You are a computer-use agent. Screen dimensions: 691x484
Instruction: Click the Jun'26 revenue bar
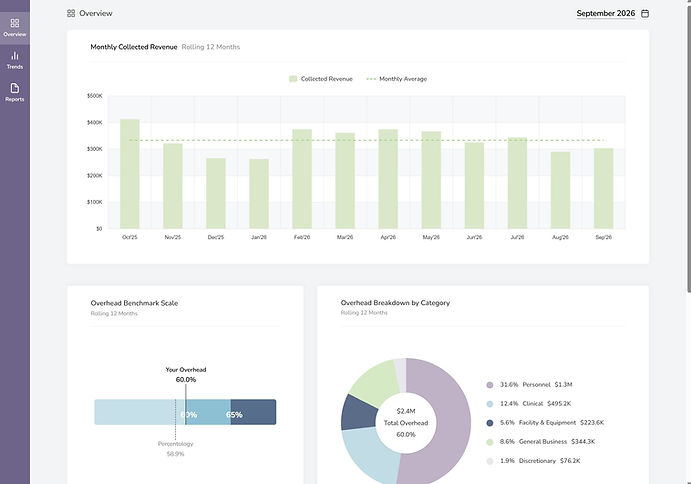pos(474,185)
